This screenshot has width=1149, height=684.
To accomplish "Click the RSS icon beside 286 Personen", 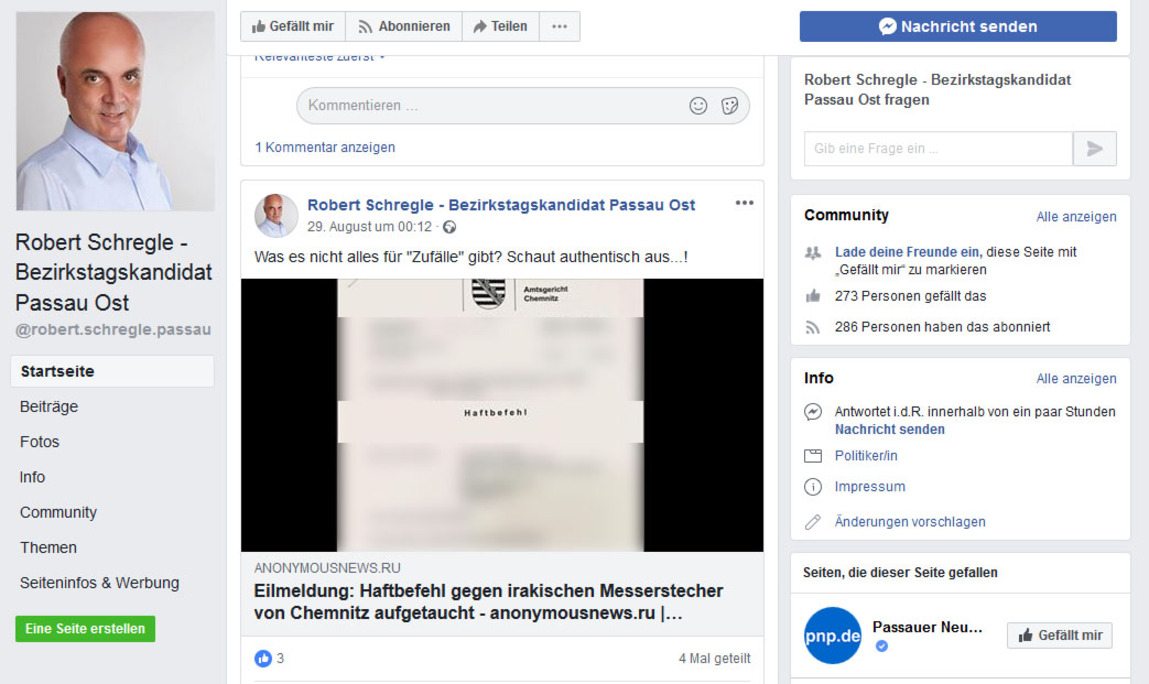I will 813,328.
